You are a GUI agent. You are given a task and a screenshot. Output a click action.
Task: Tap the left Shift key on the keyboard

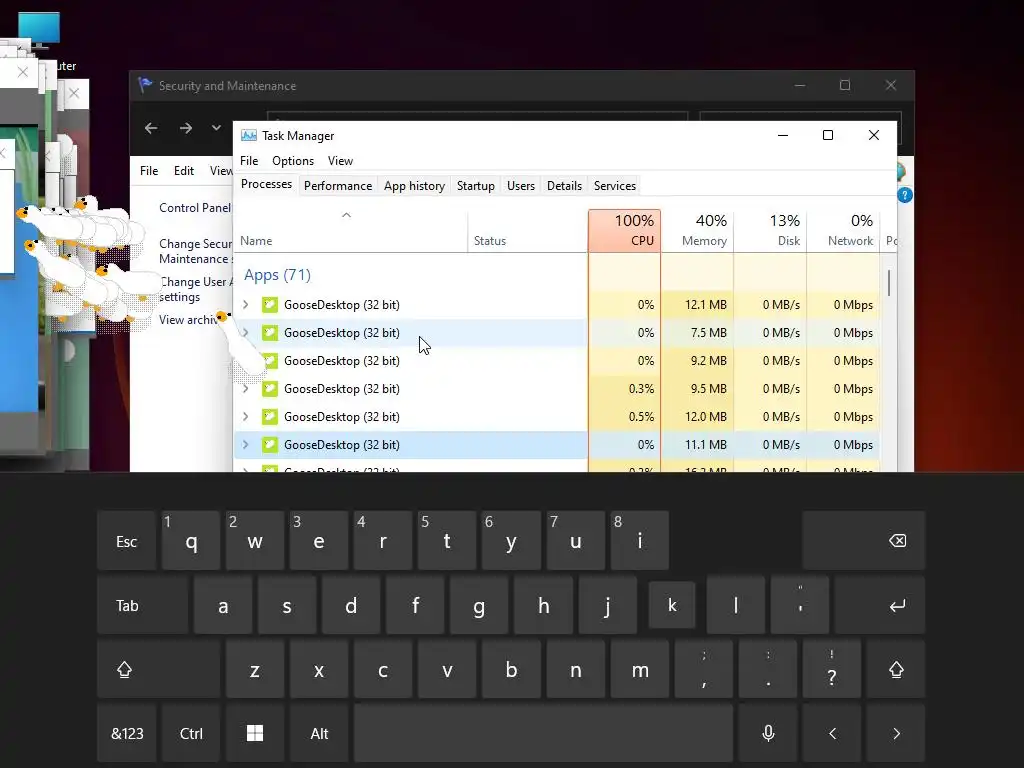tap(159, 669)
